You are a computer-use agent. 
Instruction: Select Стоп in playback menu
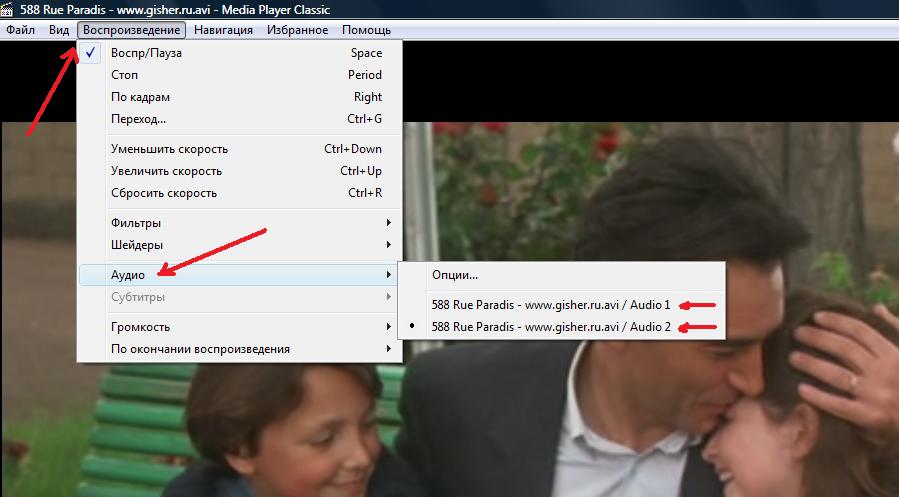[125, 75]
